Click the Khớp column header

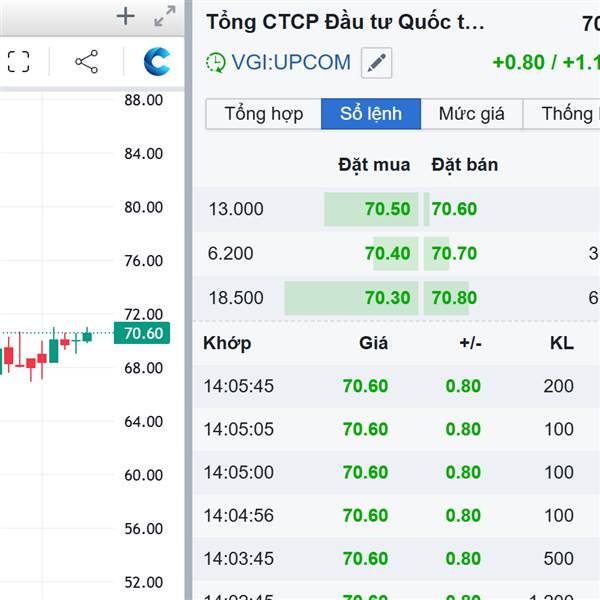pos(227,343)
